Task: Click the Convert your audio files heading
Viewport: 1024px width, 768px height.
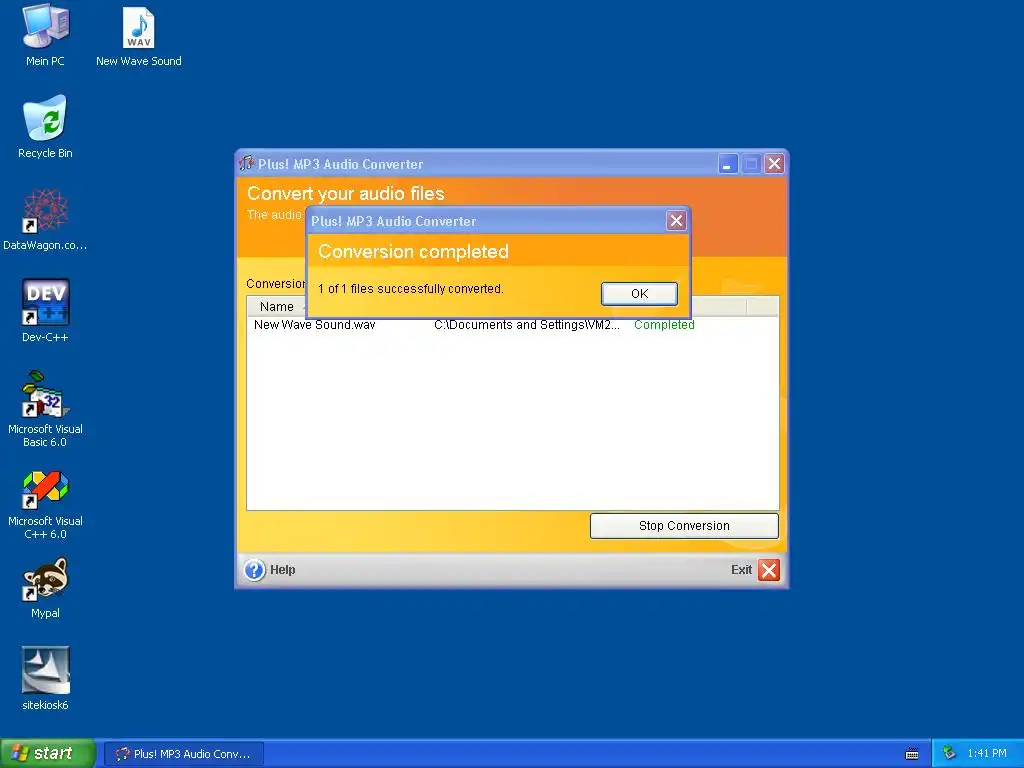Action: [345, 193]
